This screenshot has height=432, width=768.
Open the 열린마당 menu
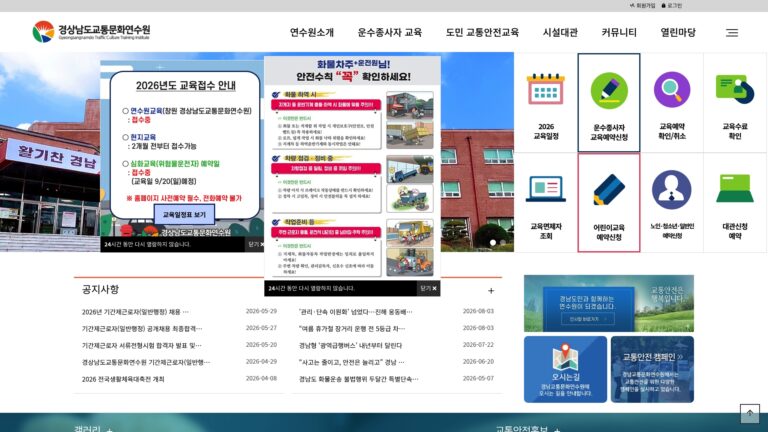coord(678,33)
